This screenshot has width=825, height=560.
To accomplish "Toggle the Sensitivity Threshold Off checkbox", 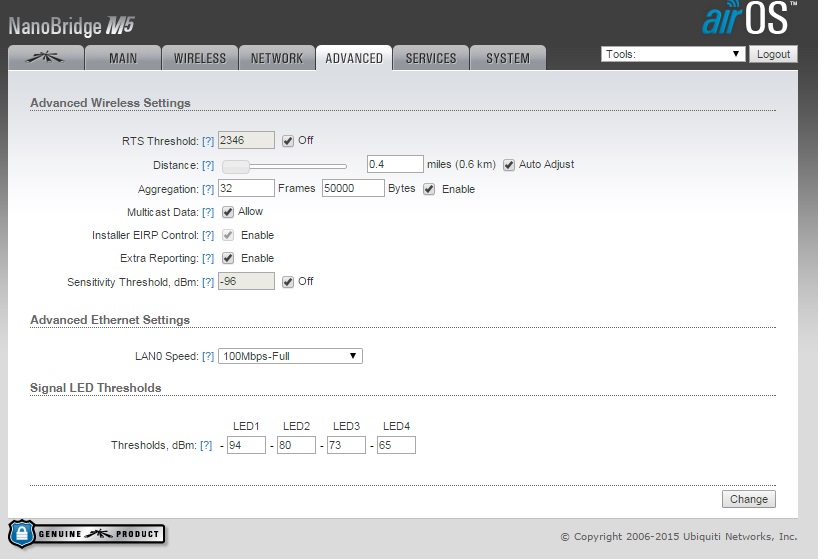I will 287,282.
